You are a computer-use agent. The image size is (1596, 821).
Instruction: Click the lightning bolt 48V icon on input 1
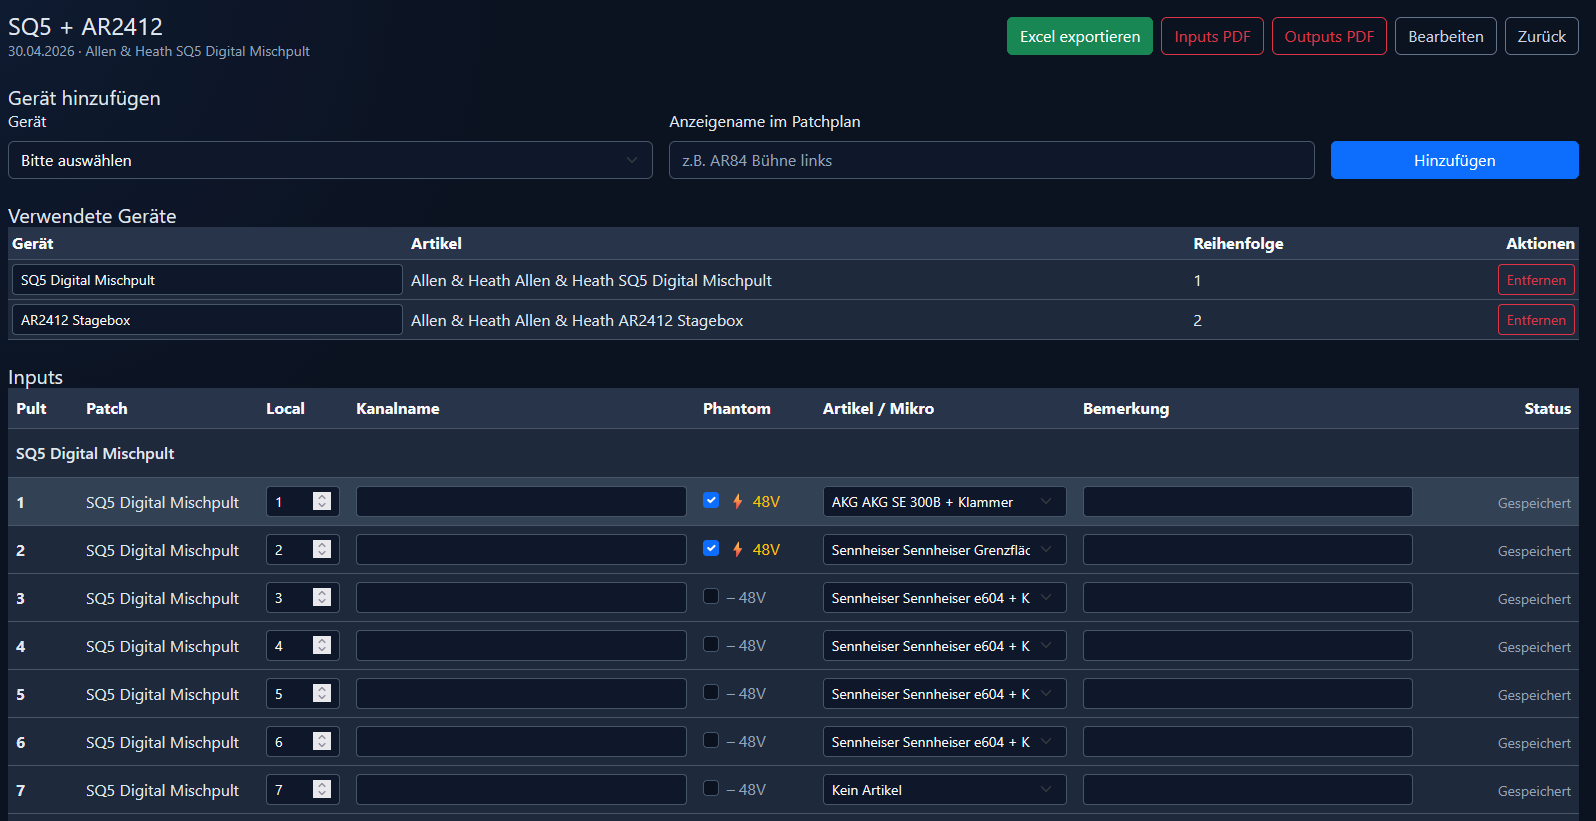(738, 502)
